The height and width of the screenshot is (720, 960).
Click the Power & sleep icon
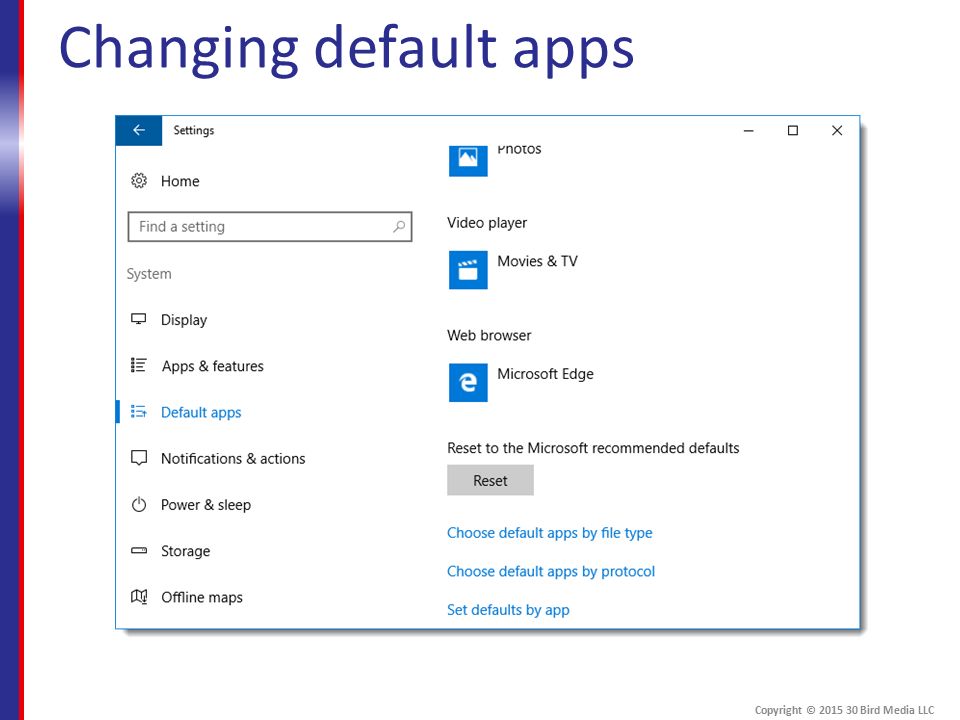pyautogui.click(x=139, y=504)
